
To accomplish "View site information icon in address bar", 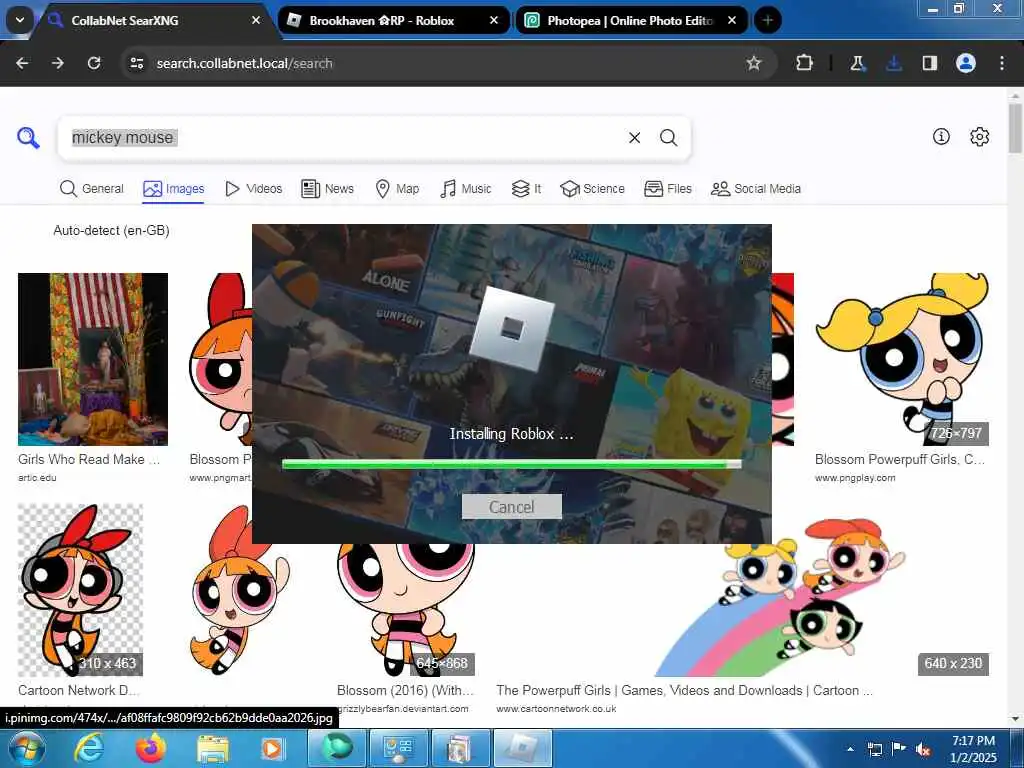I will coord(136,63).
